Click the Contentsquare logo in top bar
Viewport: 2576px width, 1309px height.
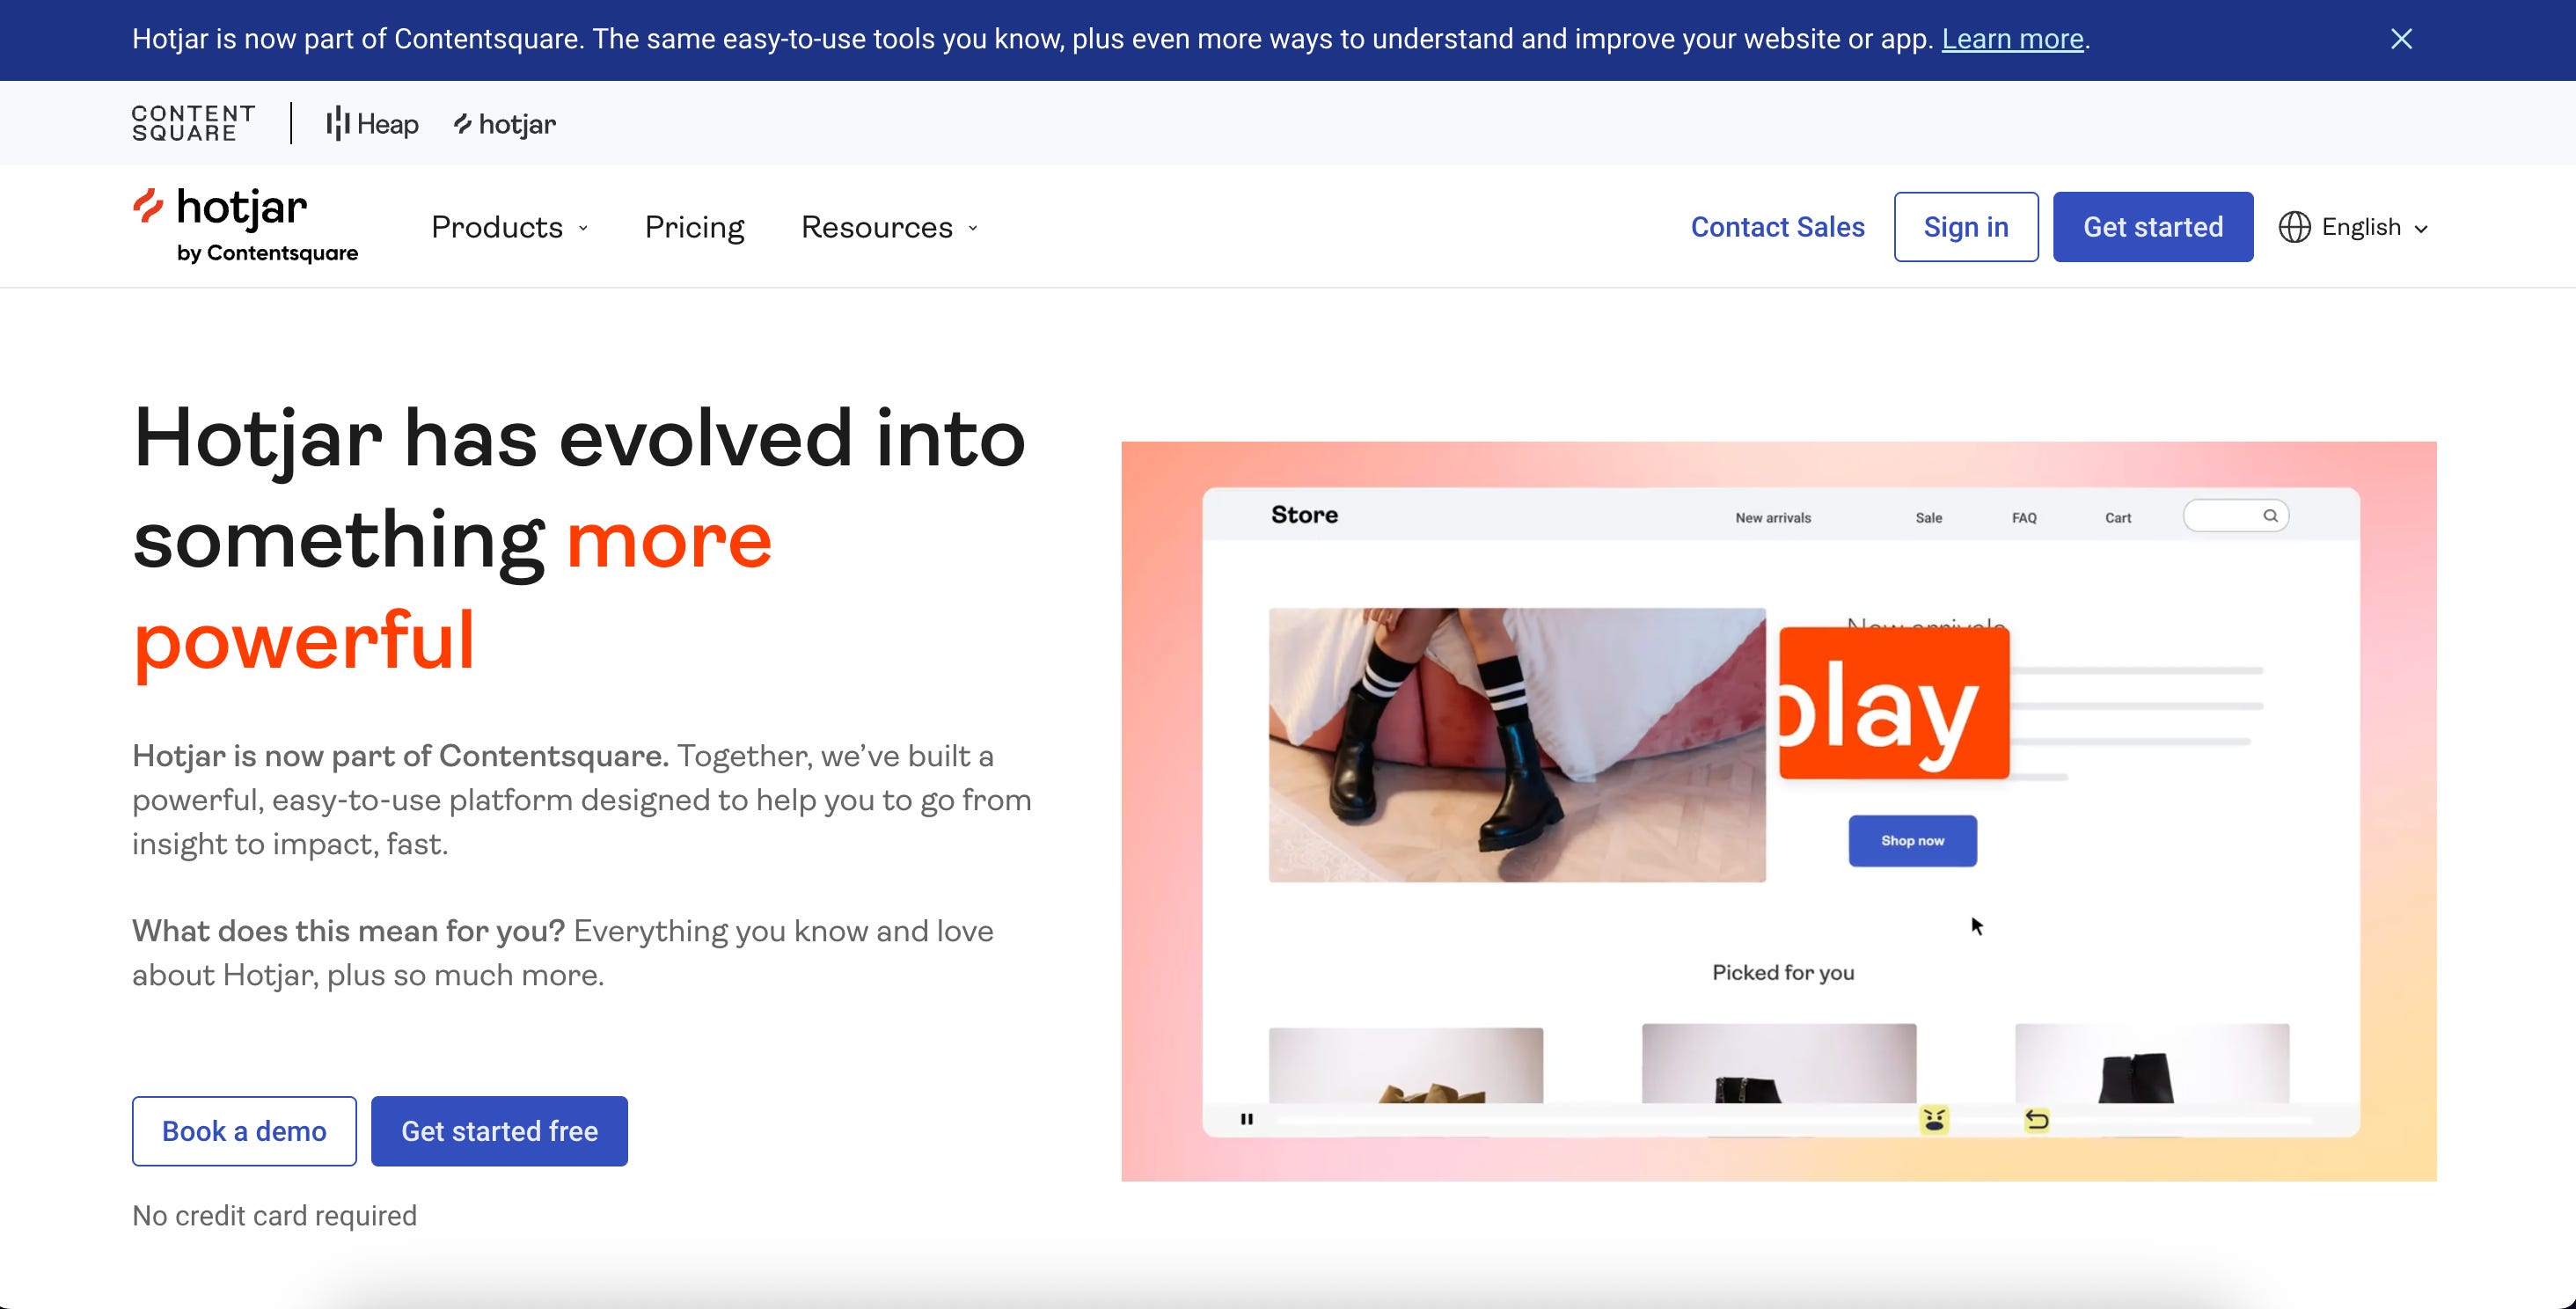(x=193, y=123)
